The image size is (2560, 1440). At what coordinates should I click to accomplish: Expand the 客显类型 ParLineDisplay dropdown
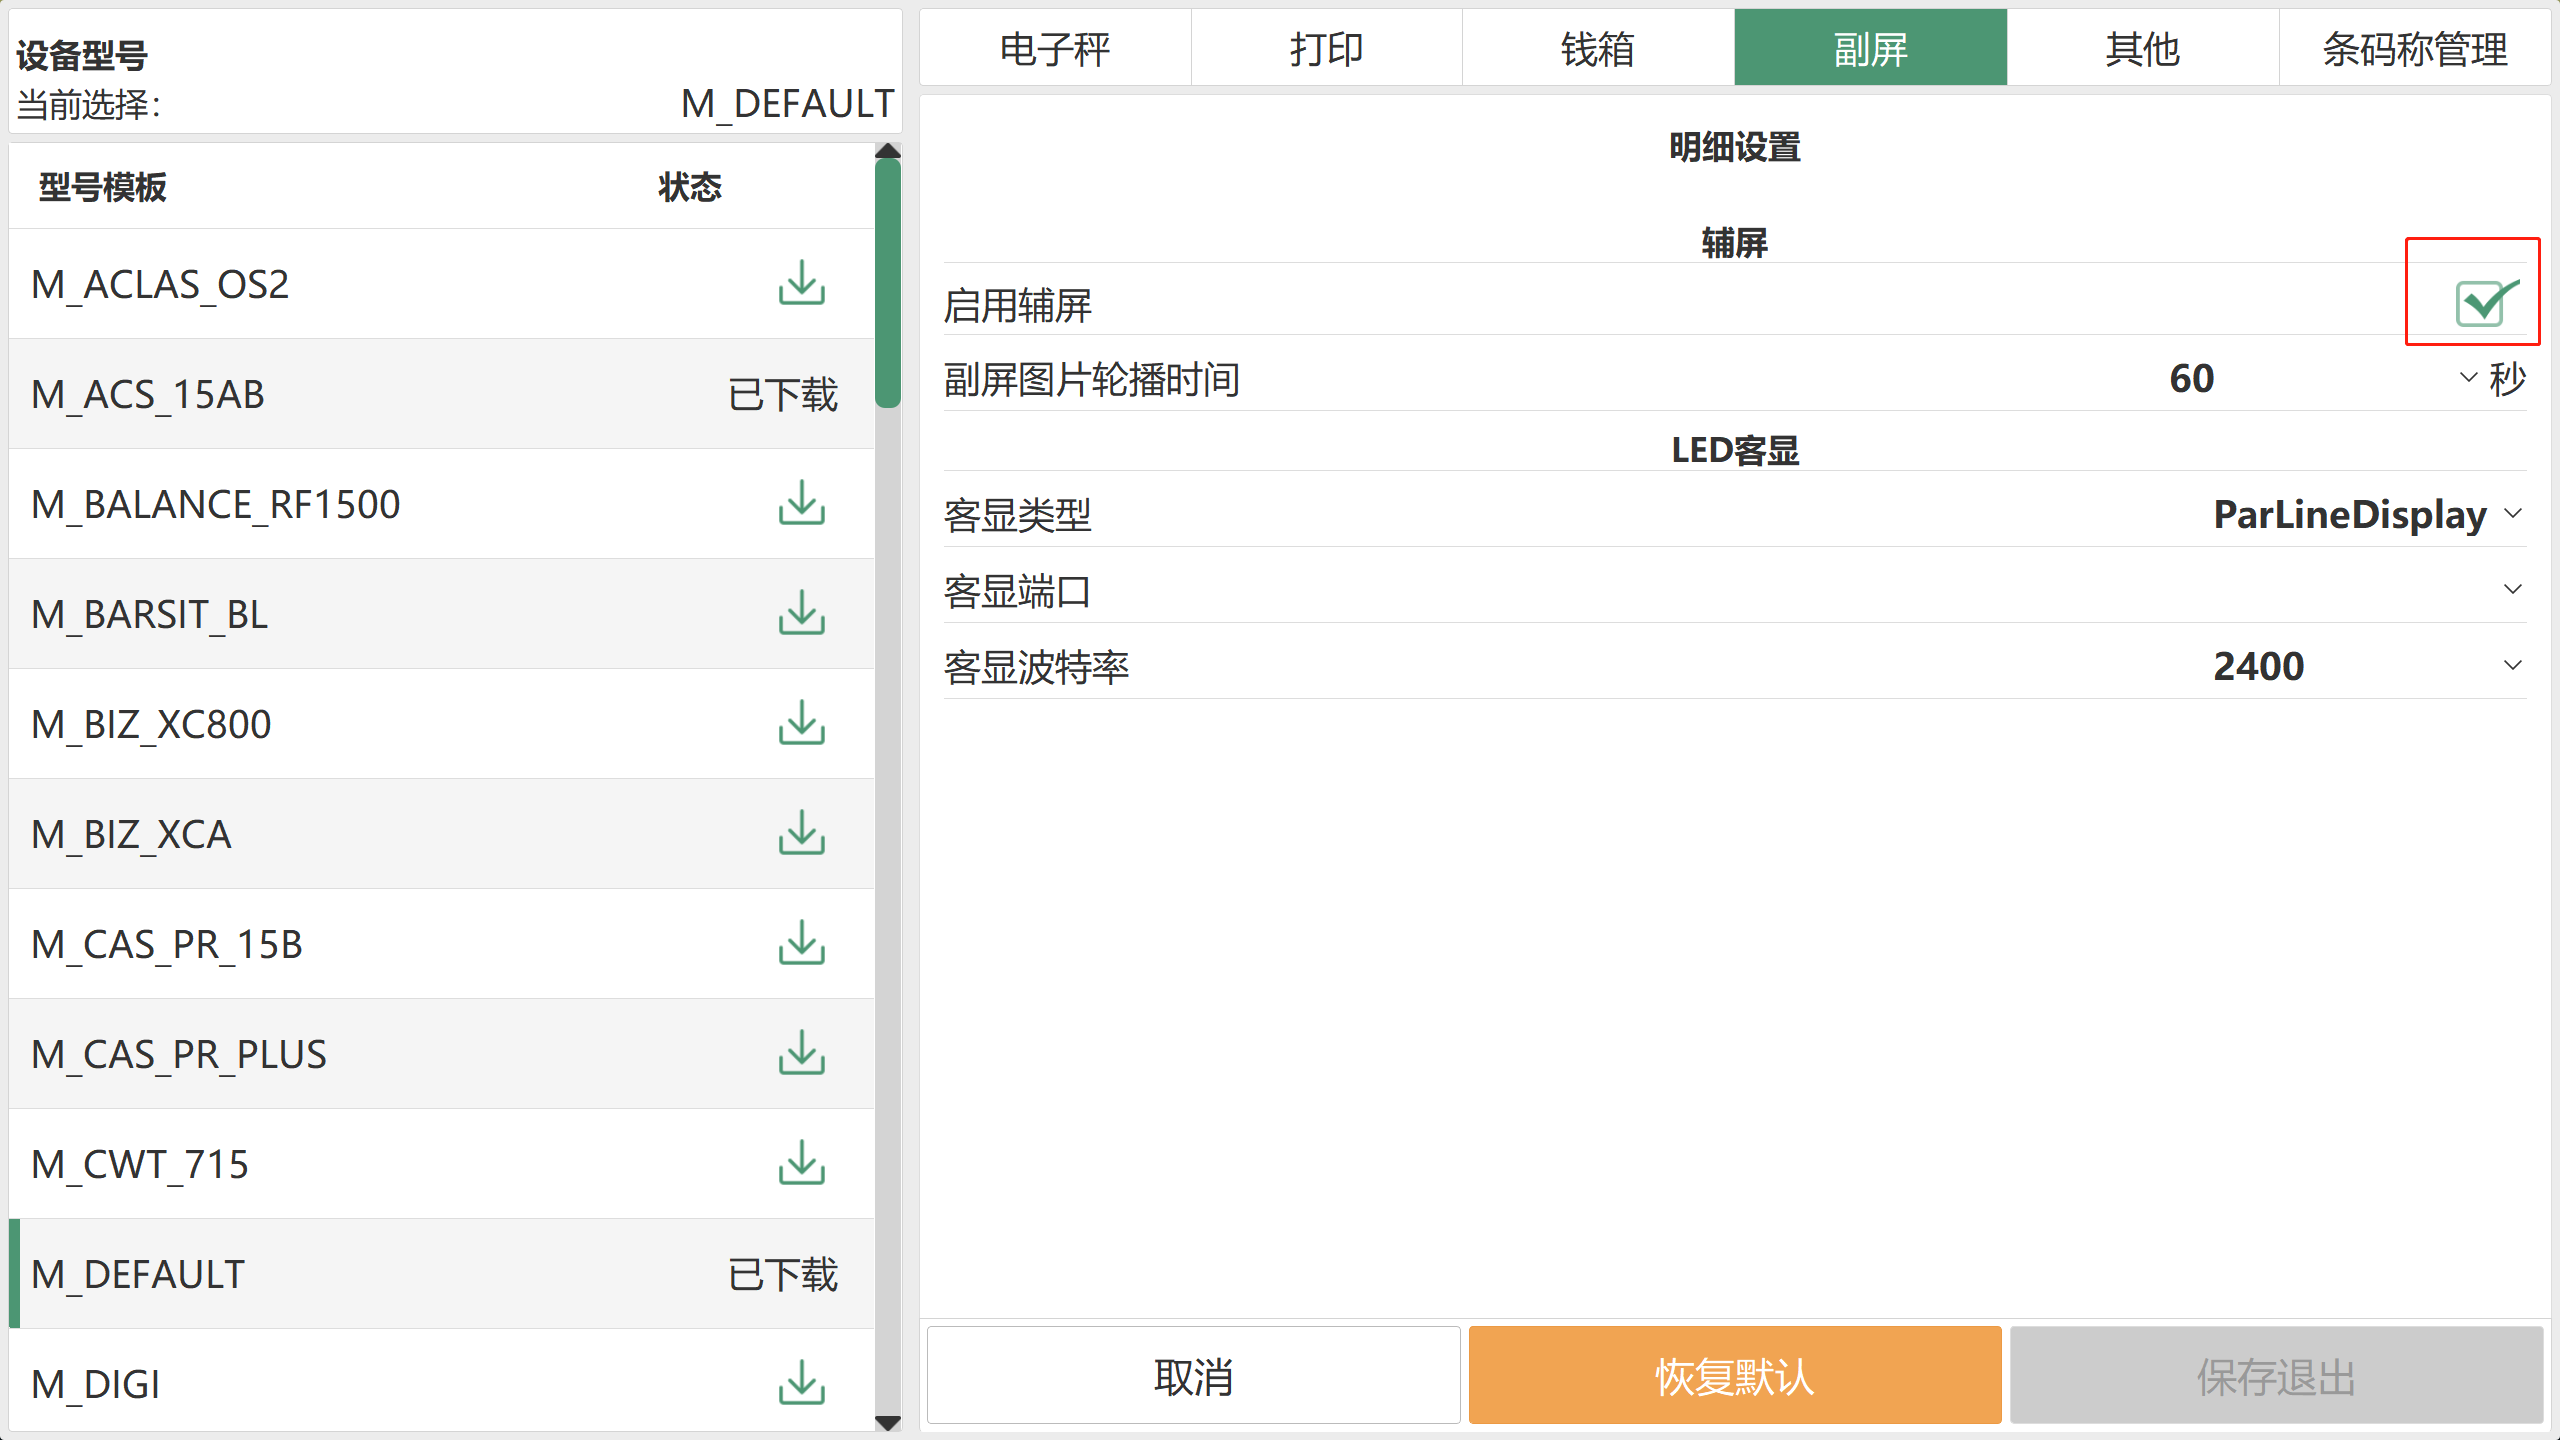point(2513,514)
